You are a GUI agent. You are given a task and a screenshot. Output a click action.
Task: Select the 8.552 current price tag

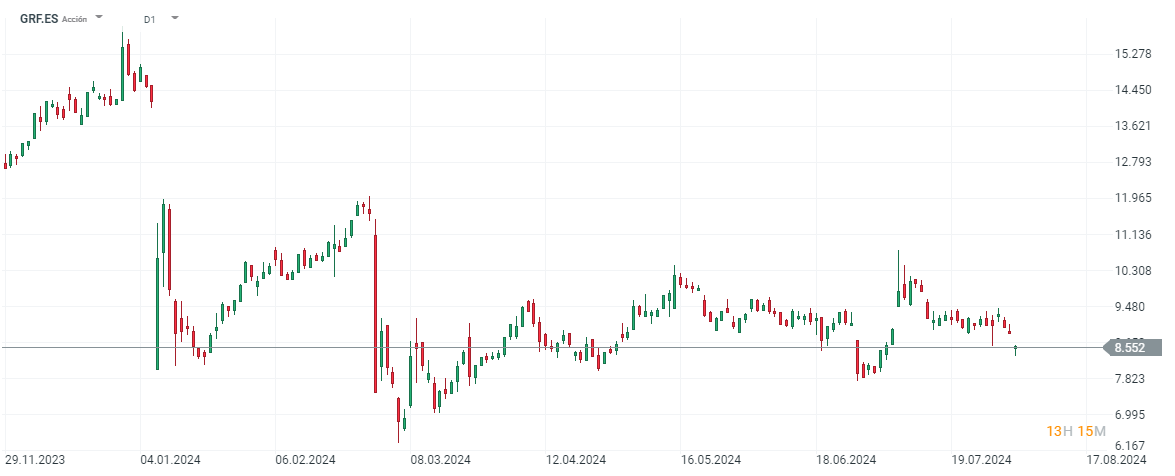(x=1130, y=347)
